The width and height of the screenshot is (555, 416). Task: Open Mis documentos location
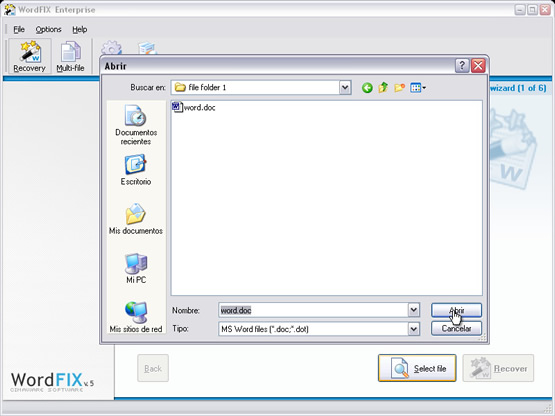click(136, 219)
